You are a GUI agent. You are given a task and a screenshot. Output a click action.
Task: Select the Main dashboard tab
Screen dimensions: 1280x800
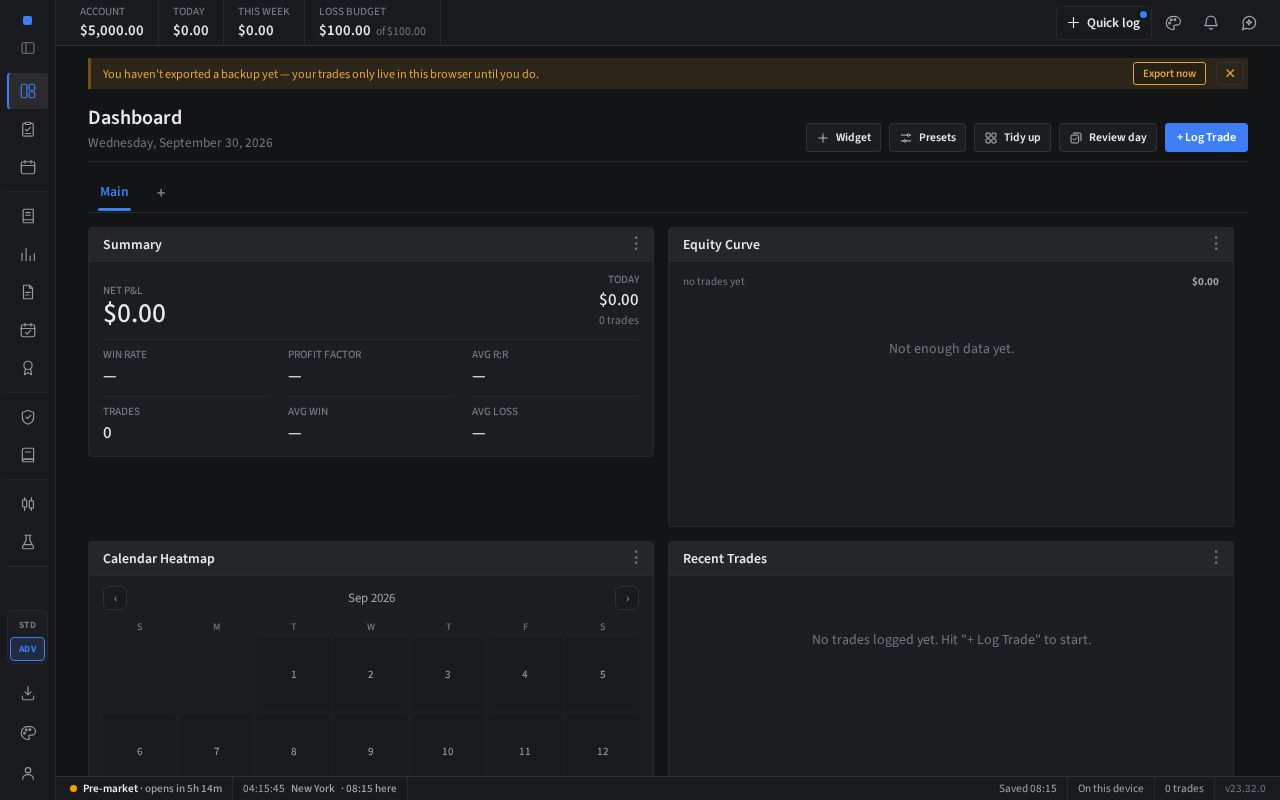[x=114, y=192]
